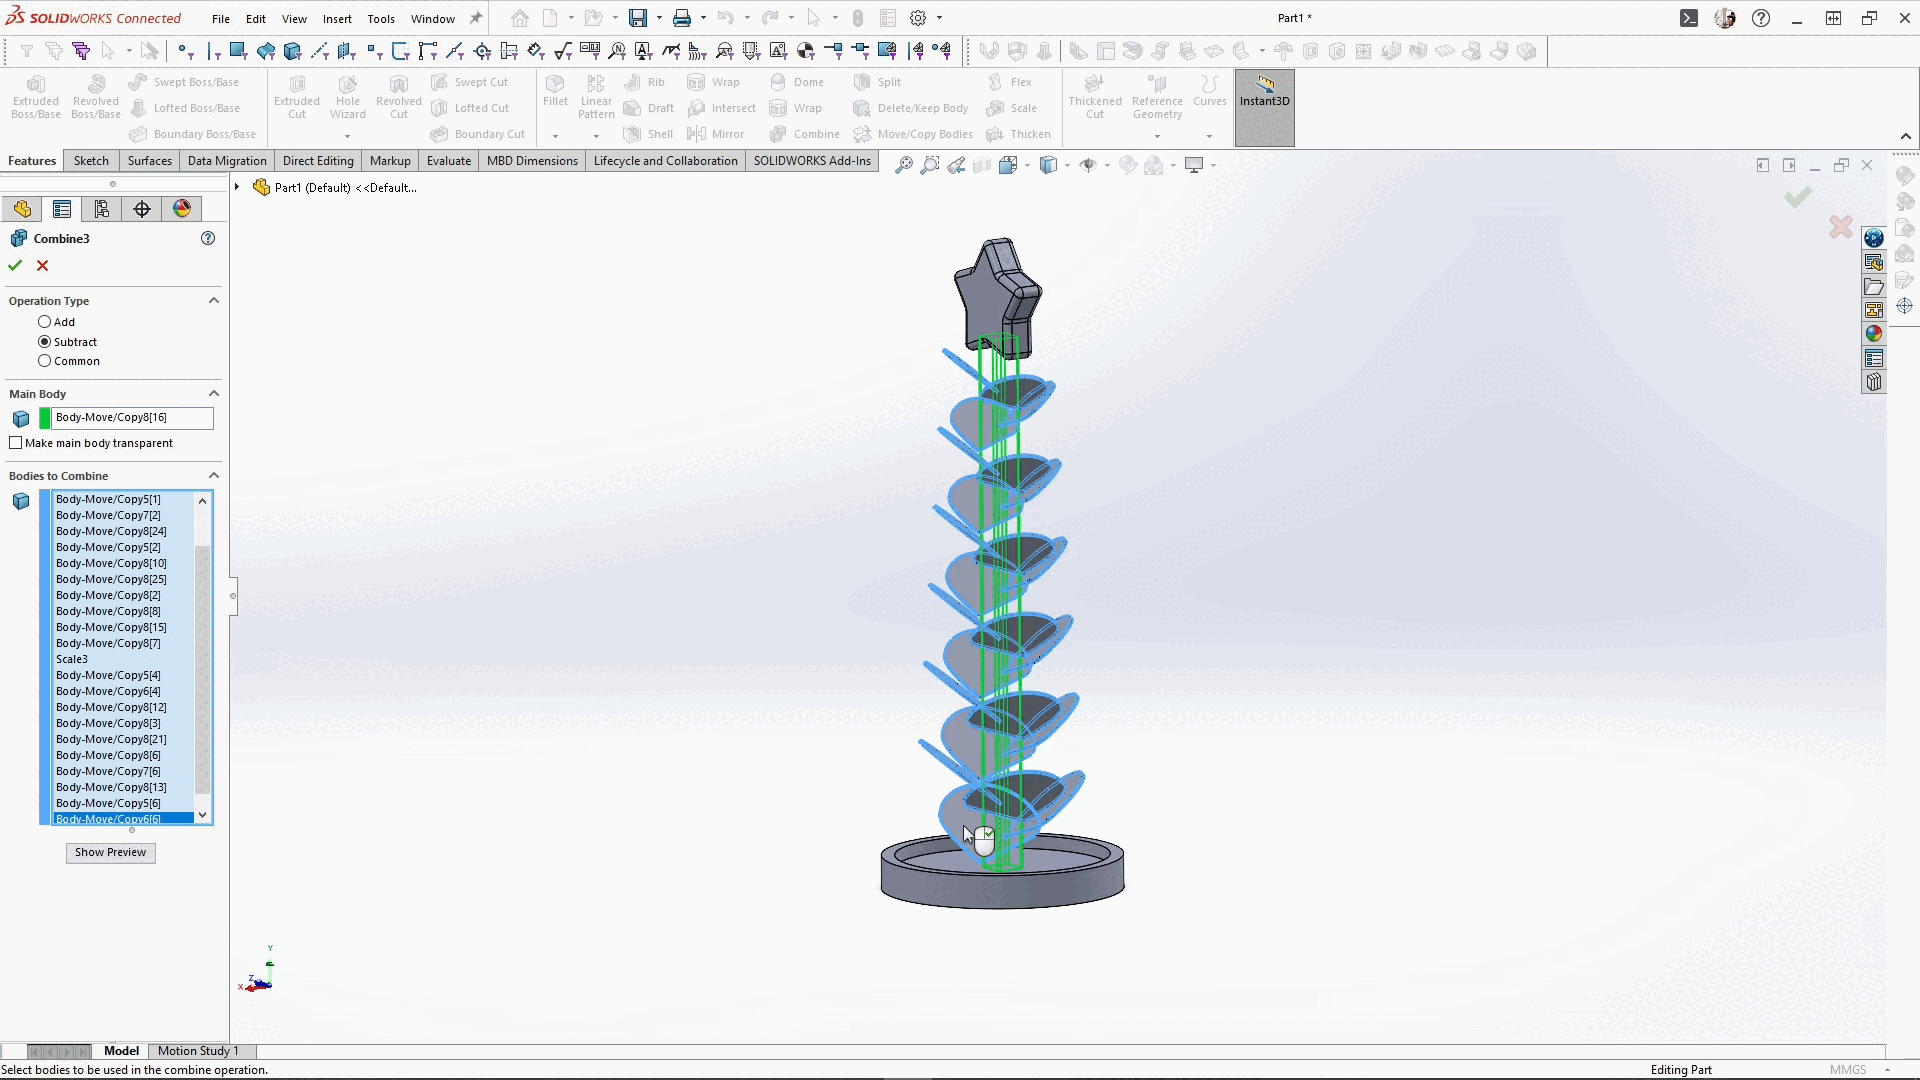1920x1080 pixels.
Task: Enable Make main body transparent checkbox
Action: click(x=16, y=443)
